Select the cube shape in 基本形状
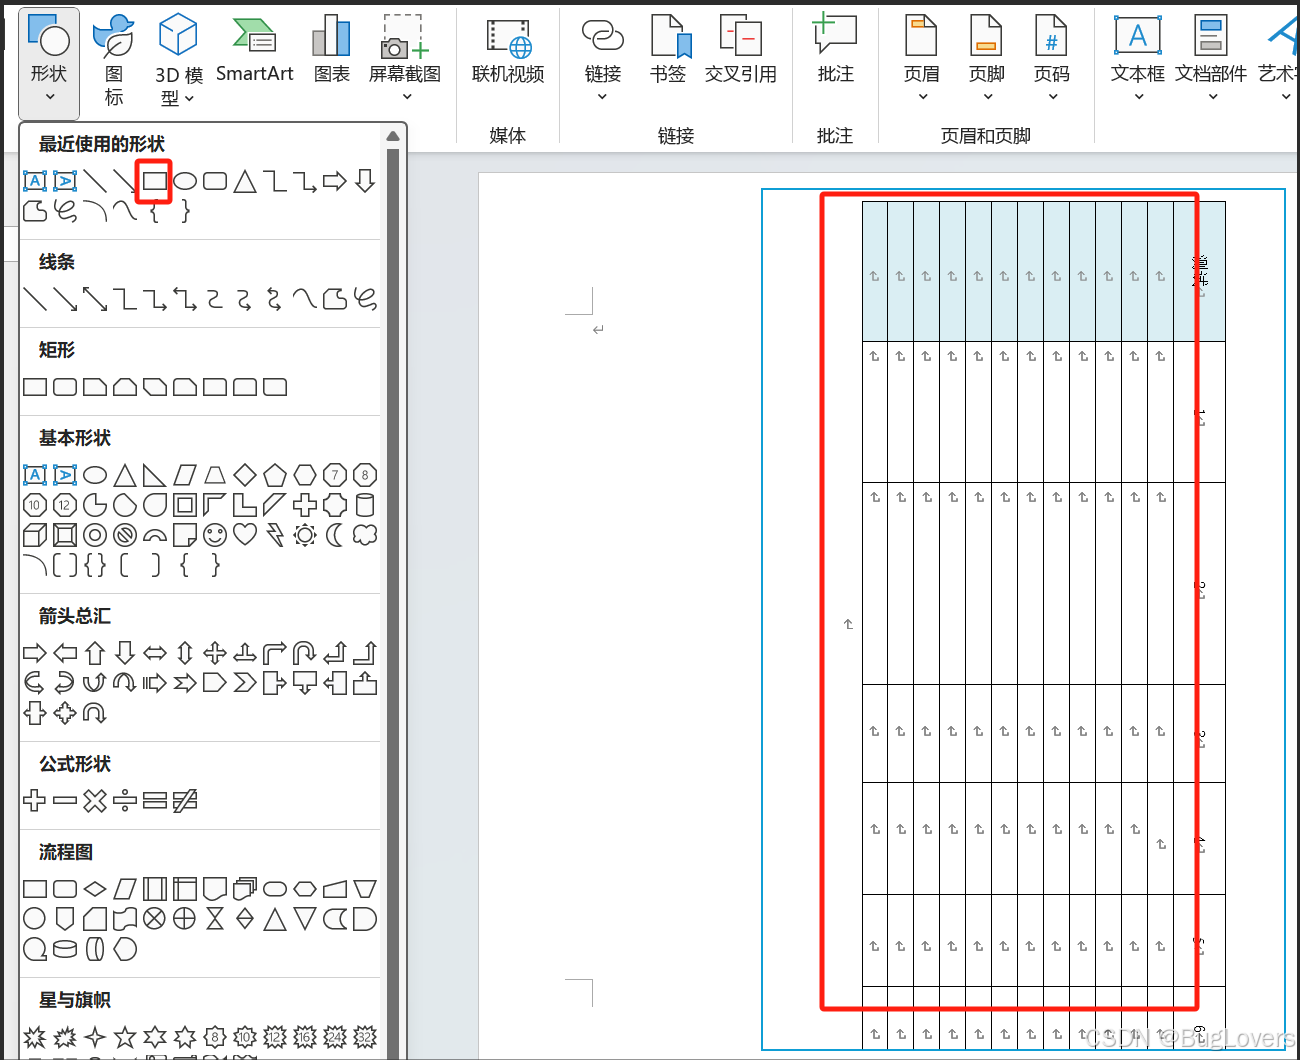 pos(35,535)
